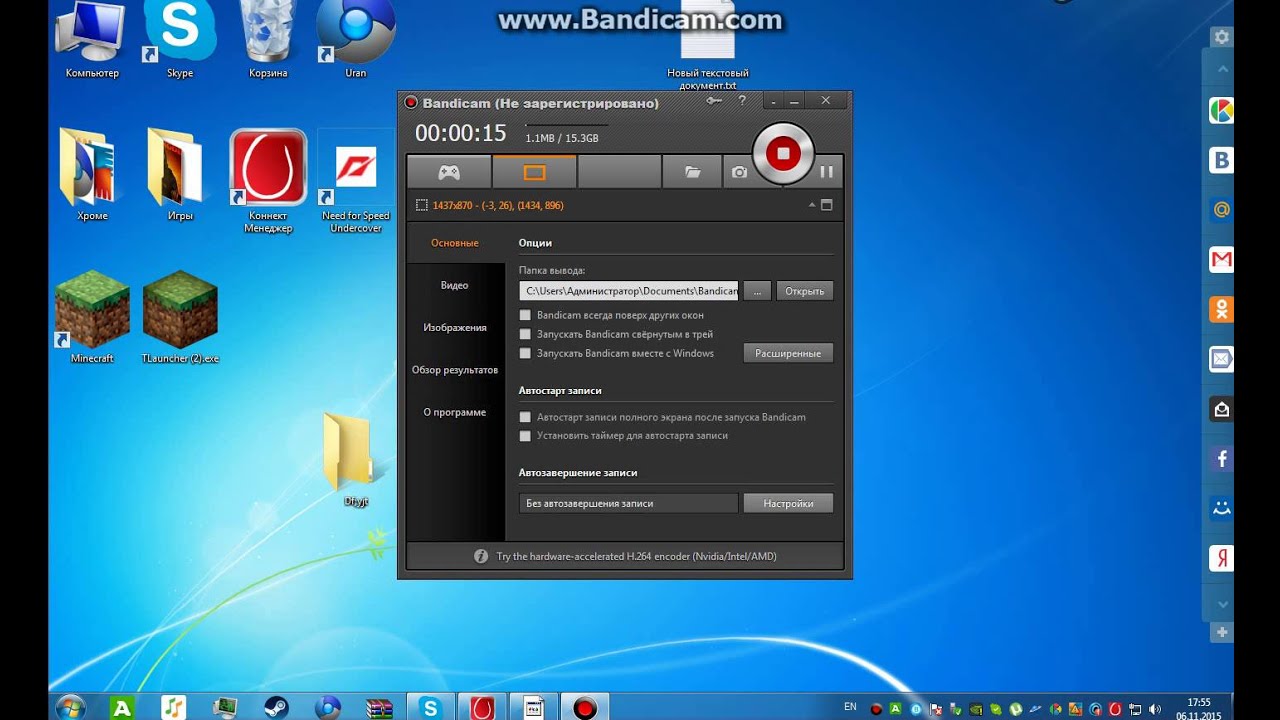Open the О программе tab
This screenshot has height=720, width=1280.
[x=455, y=412]
